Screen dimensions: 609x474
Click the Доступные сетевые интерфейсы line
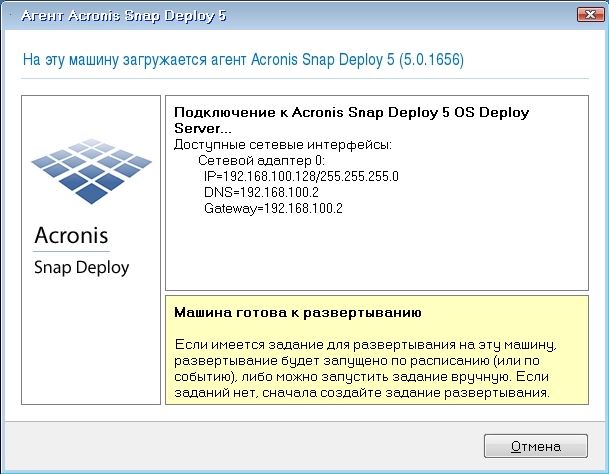pyautogui.click(x=283, y=145)
